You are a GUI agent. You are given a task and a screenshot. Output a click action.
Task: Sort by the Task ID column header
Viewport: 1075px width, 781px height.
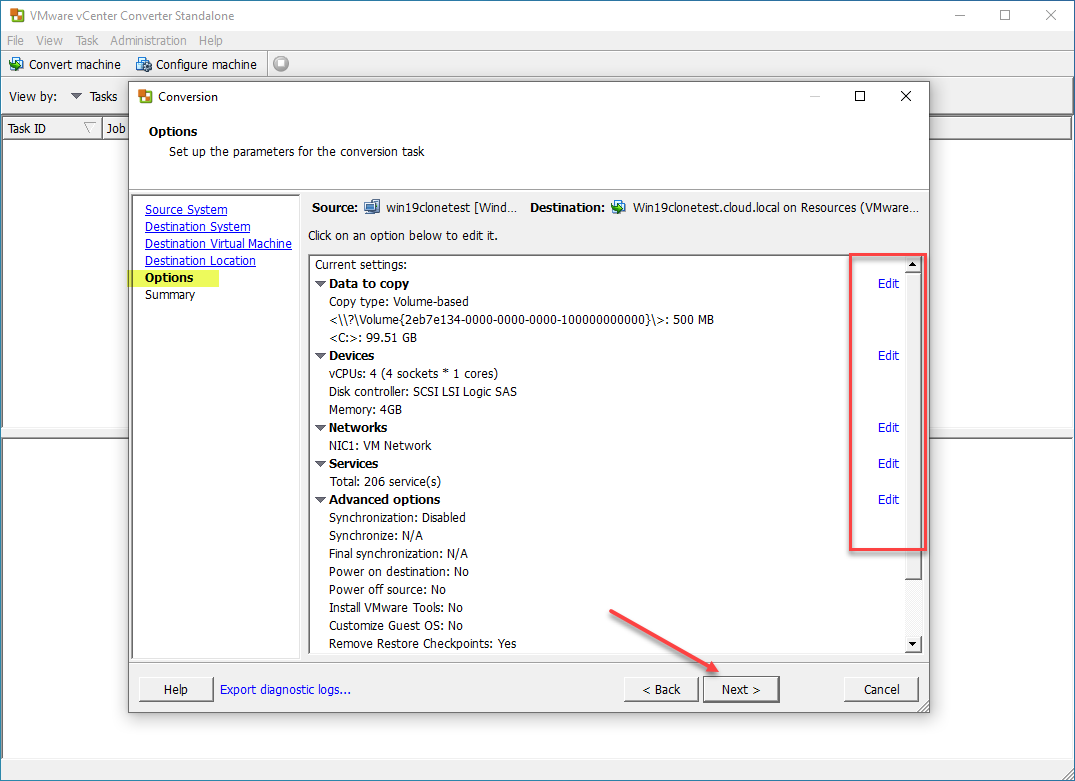pyautogui.click(x=51, y=128)
